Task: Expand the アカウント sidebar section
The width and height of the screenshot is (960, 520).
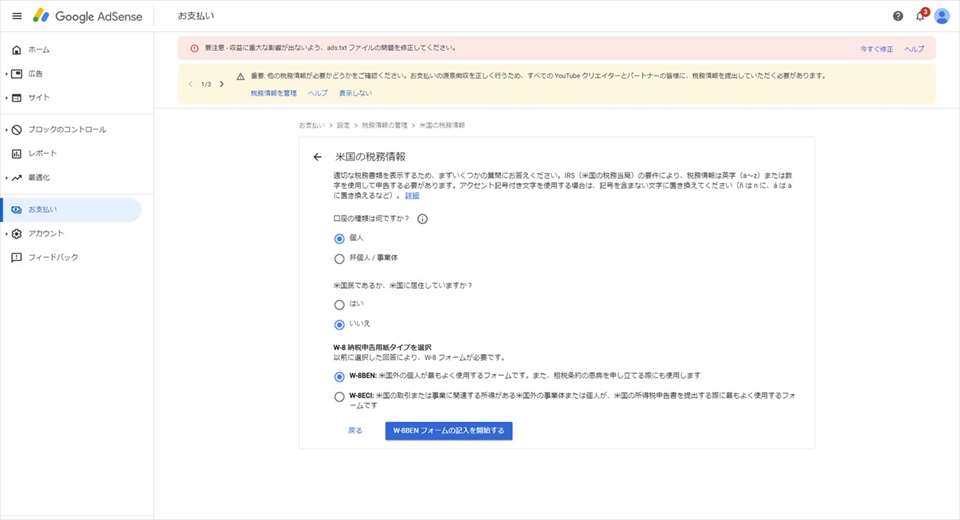Action: [x=6, y=233]
